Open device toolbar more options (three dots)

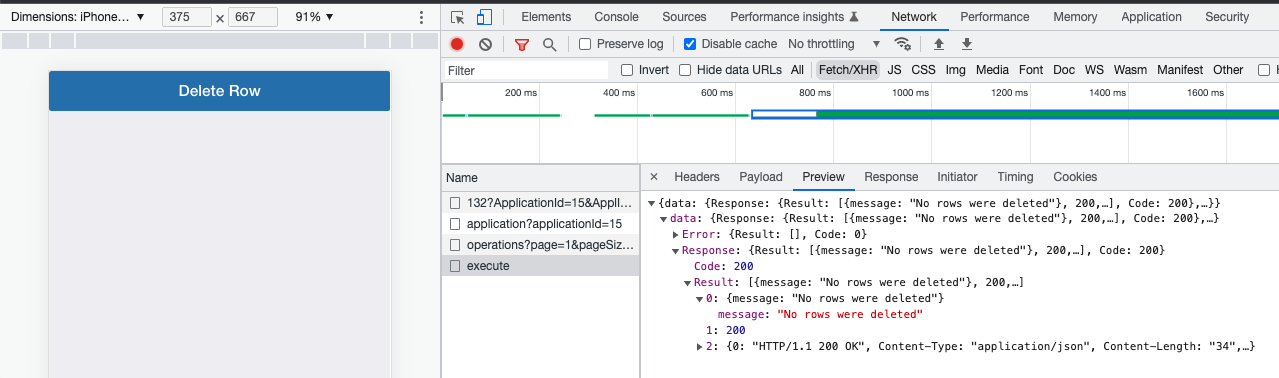[421, 18]
